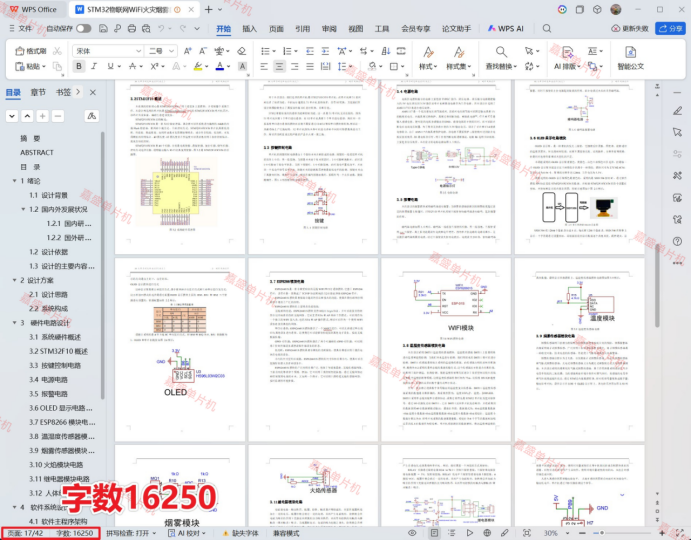Screen dimensions: 691x541
Task: Select 3.4 电源电路 in the outline
Action: pos(48,379)
